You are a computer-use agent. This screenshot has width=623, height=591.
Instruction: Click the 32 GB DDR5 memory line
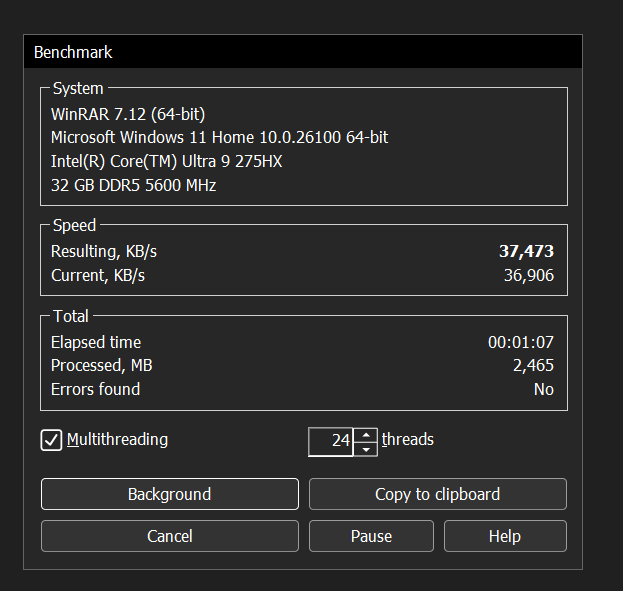[134, 185]
